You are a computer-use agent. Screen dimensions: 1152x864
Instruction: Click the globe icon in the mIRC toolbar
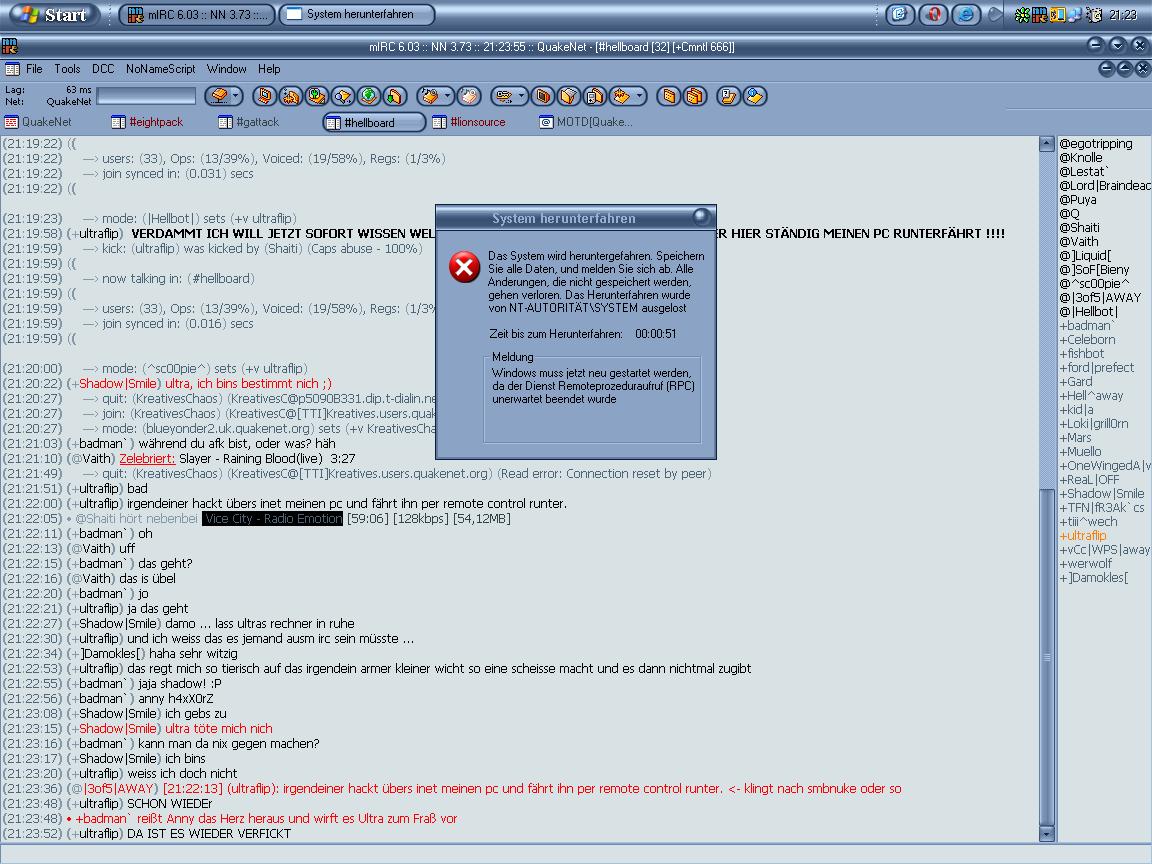(368, 96)
